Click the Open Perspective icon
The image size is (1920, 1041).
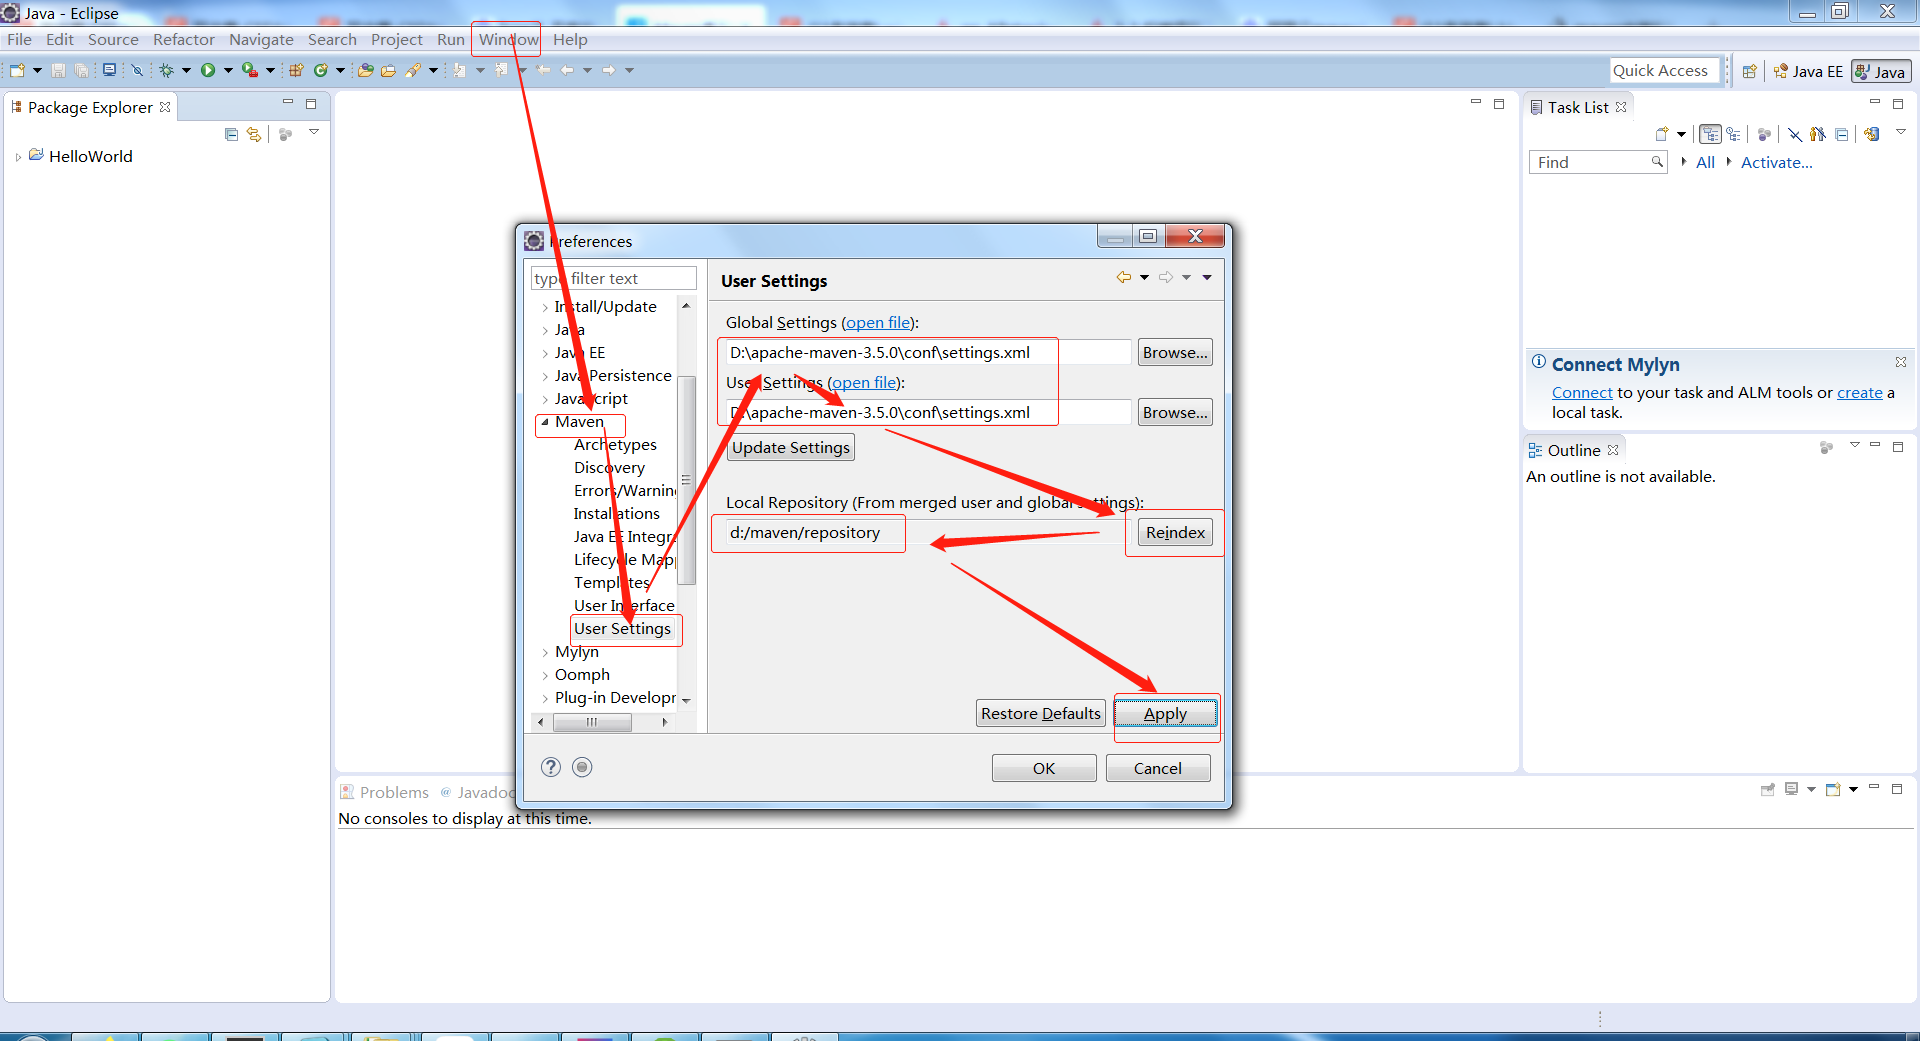[1750, 71]
